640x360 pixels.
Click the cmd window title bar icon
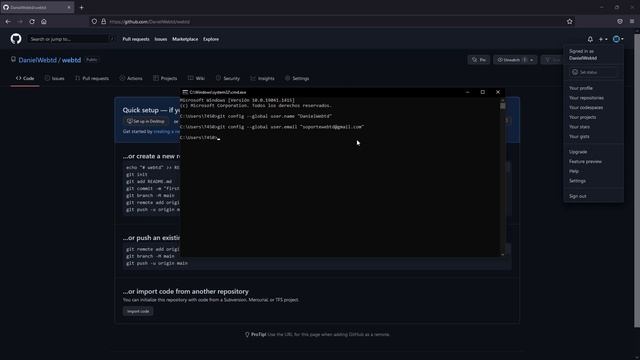(185, 92)
